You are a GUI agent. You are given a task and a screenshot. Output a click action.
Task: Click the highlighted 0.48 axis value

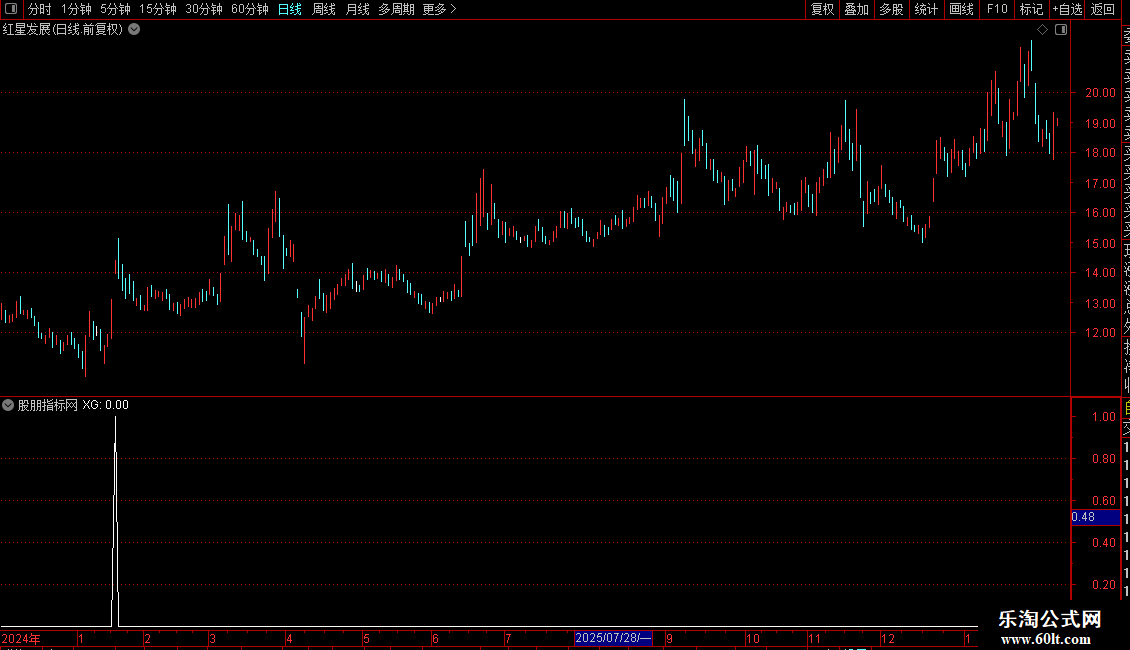(x=1095, y=517)
